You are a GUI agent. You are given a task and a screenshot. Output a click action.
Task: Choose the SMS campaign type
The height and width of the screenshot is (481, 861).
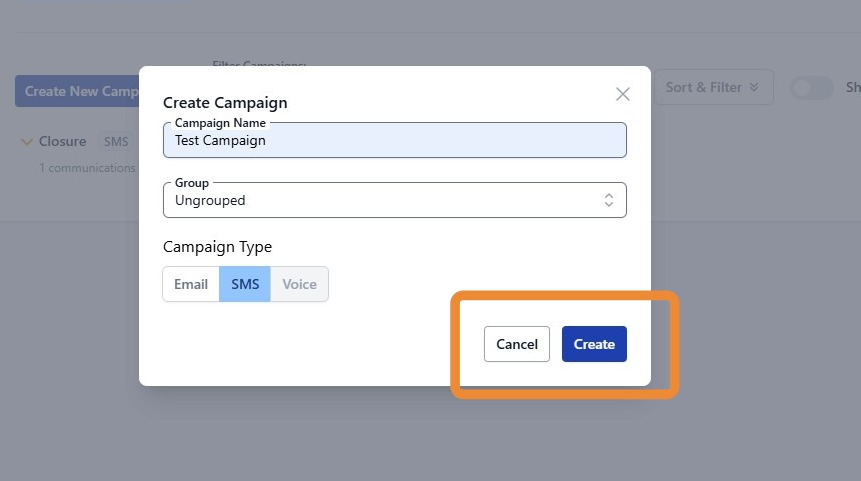pos(245,284)
